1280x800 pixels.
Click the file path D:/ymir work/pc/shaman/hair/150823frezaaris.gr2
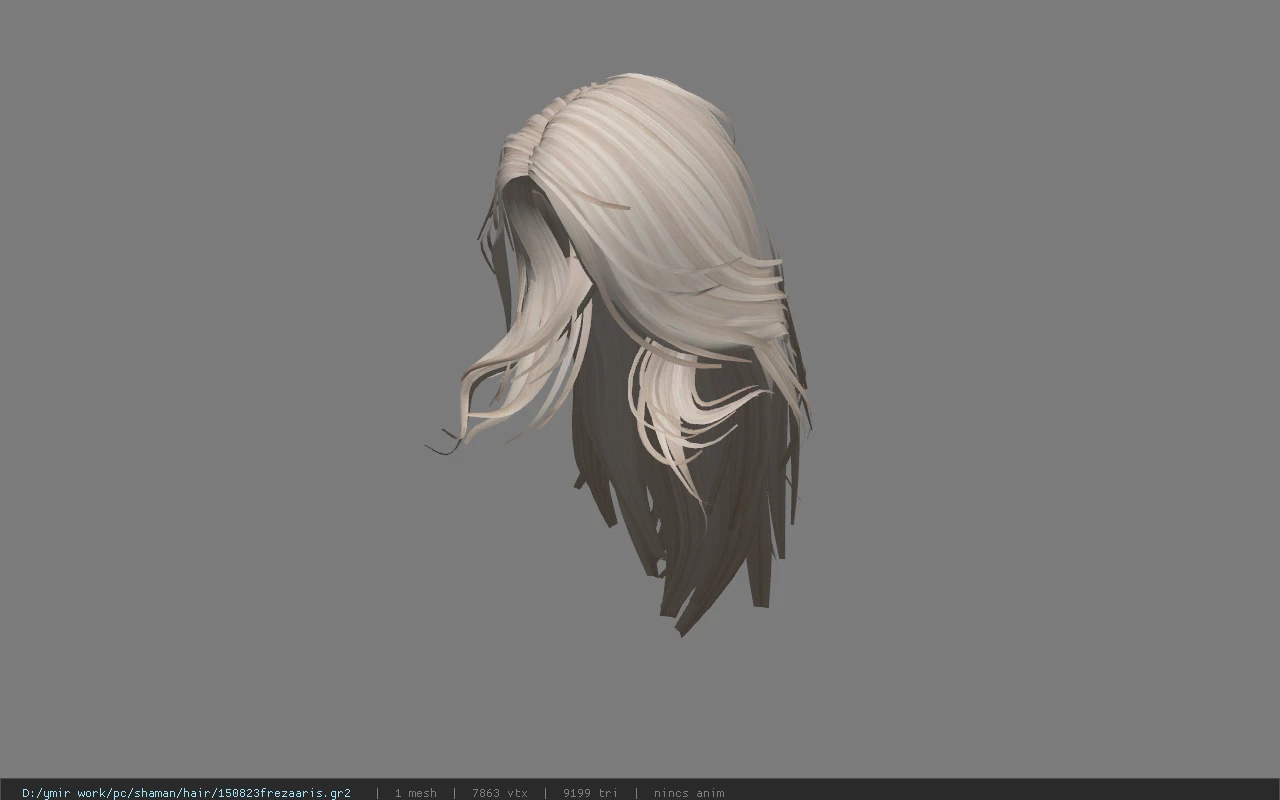186,793
